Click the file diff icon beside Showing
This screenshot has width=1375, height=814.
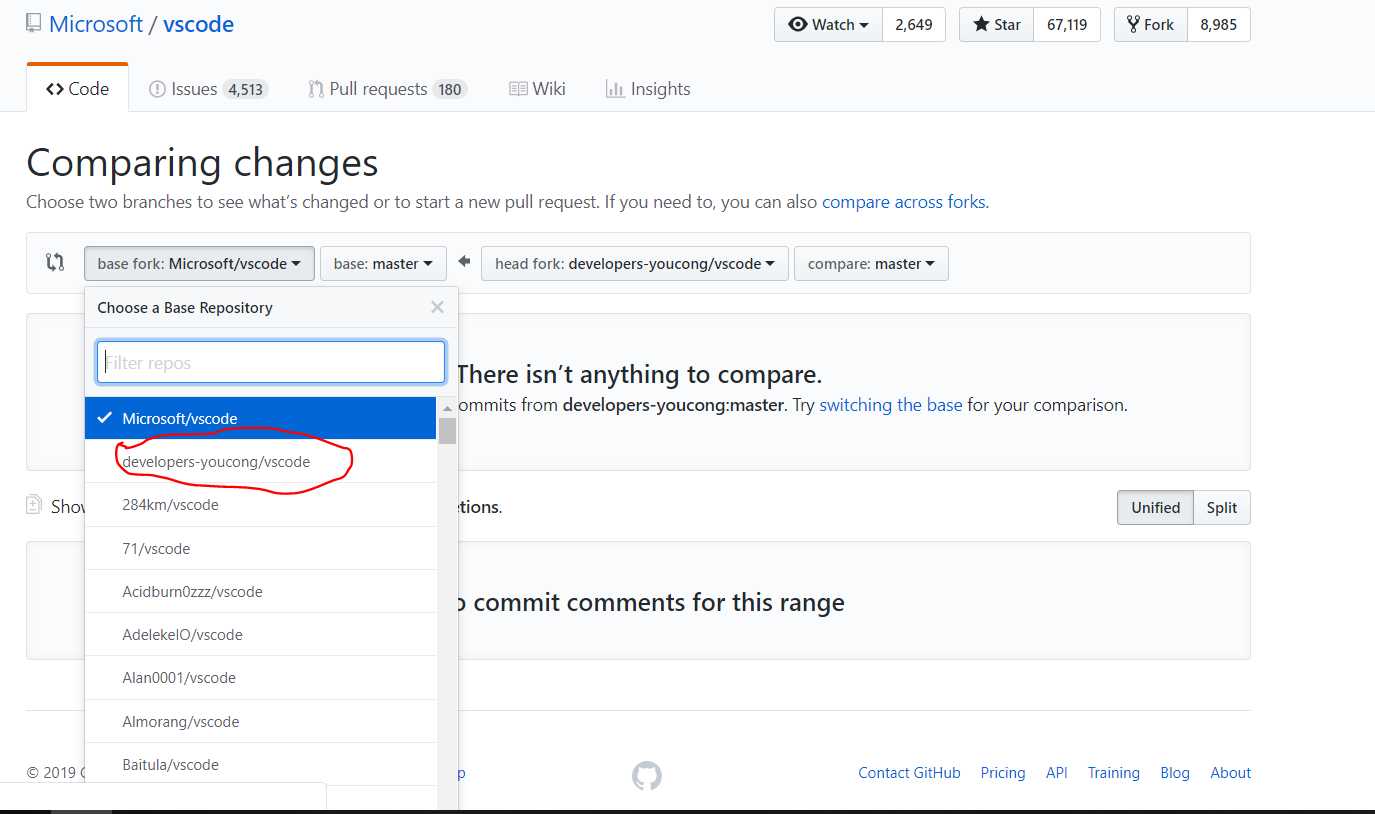[x=34, y=504]
